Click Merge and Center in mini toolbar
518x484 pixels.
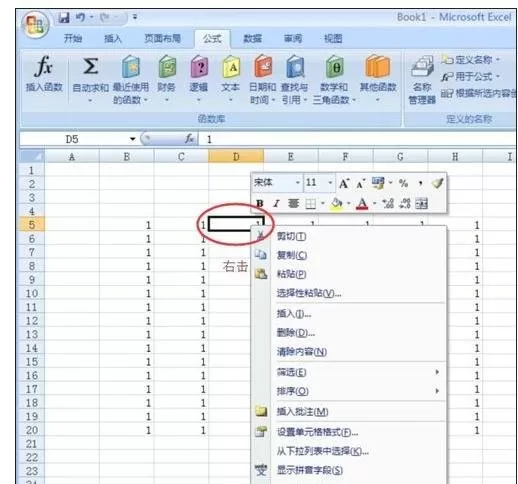point(421,203)
